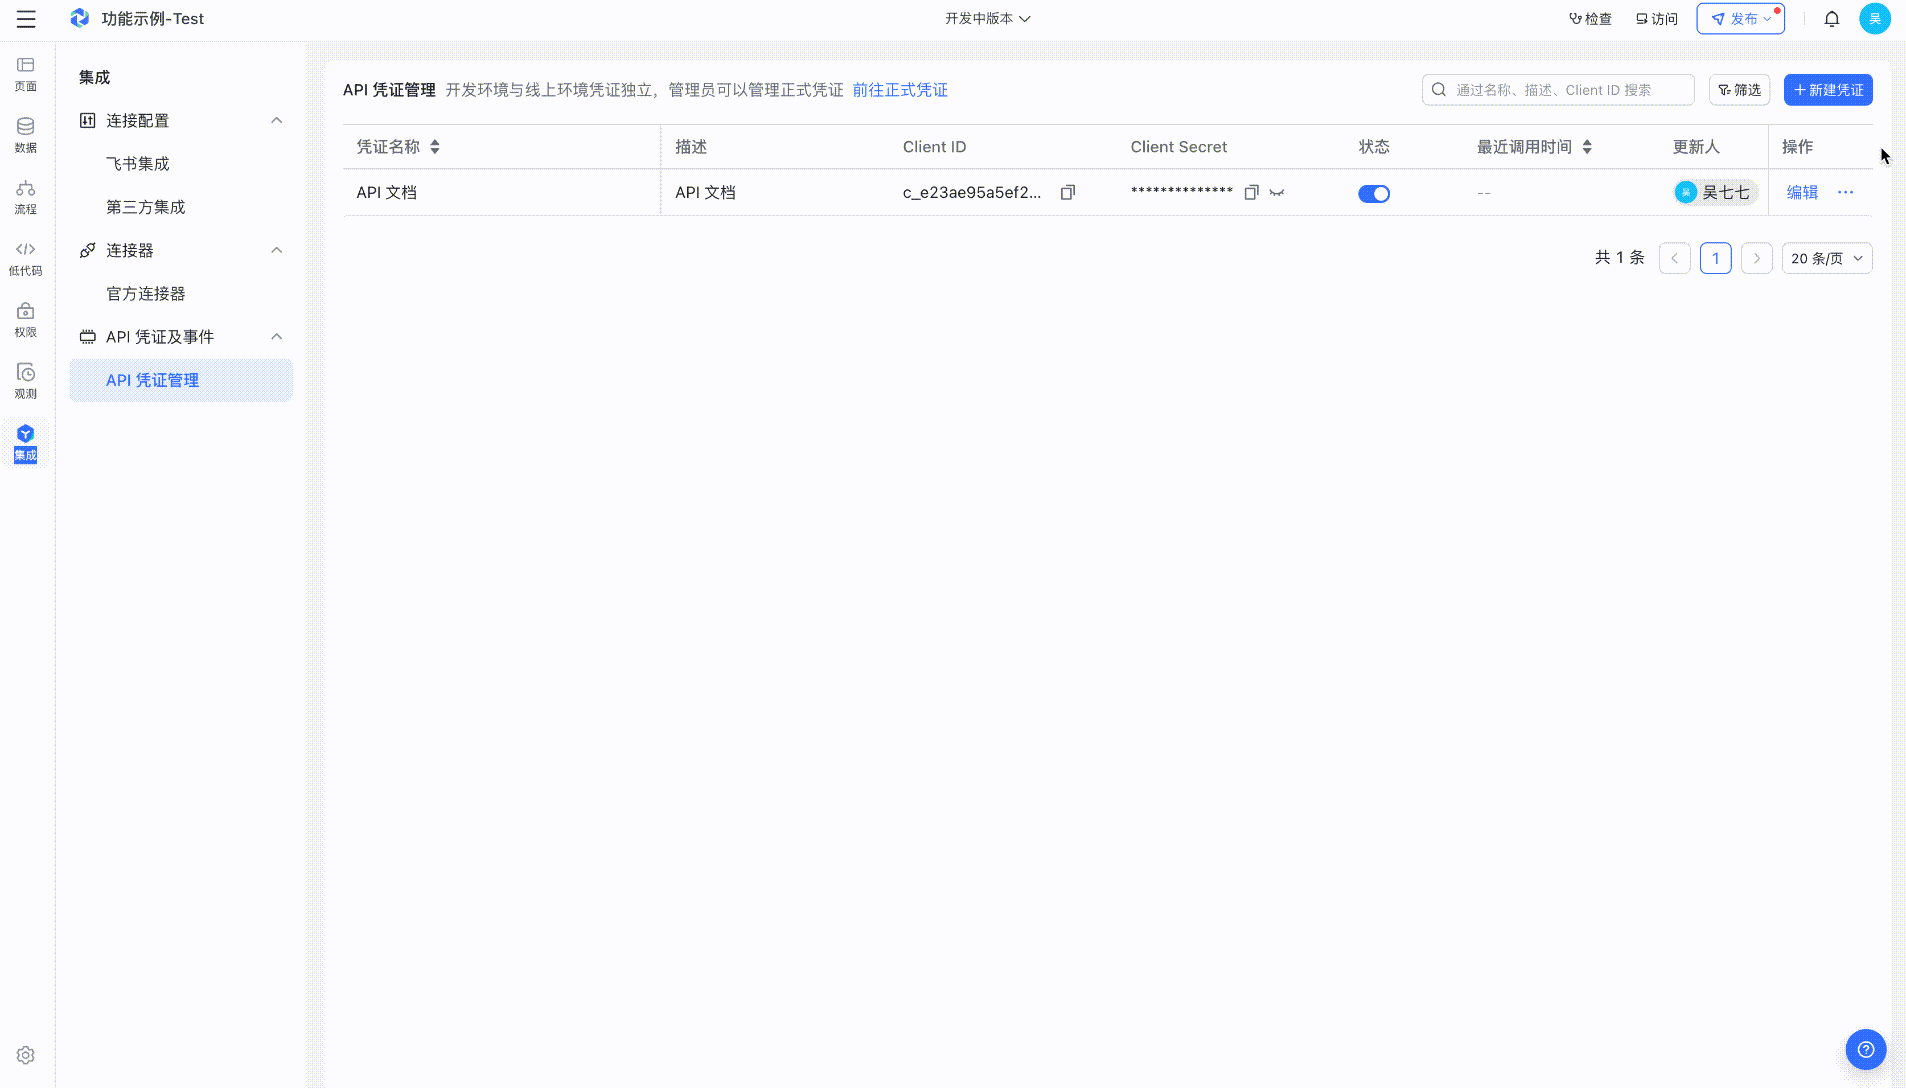Disable the API 文档 credential status toggle
The height and width of the screenshot is (1088, 1906).
click(1374, 193)
